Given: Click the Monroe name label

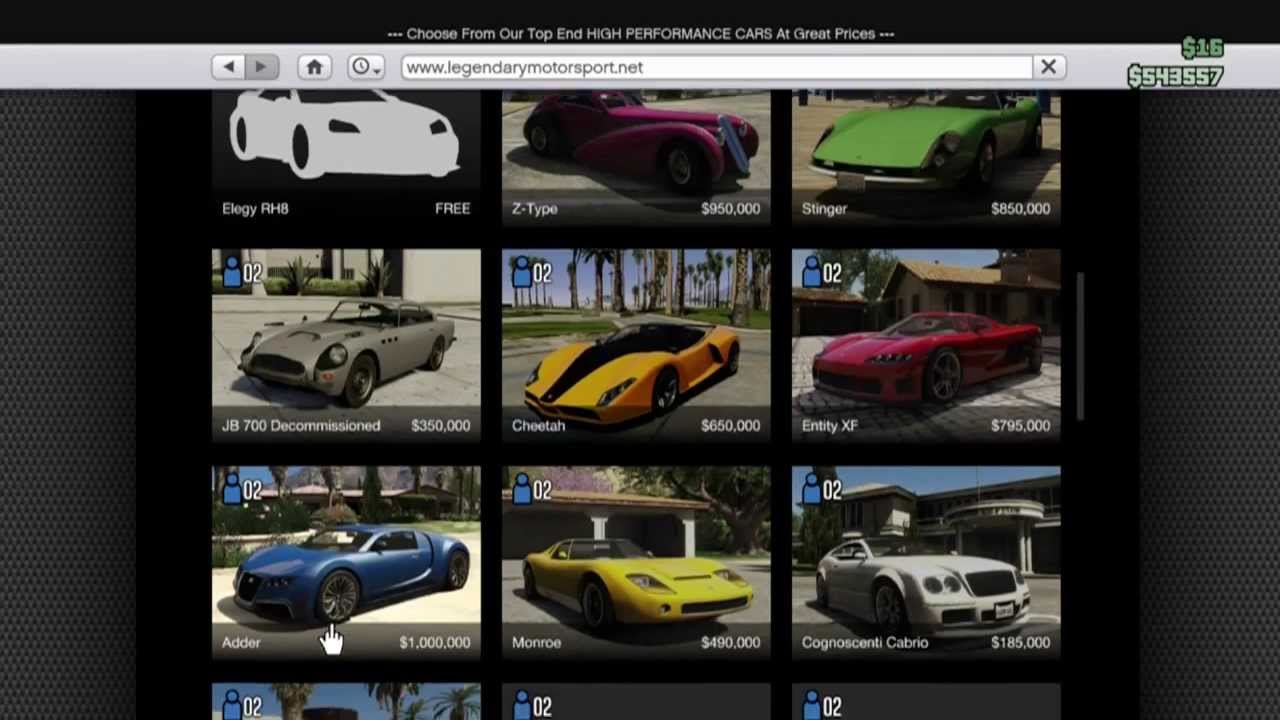Looking at the screenshot, I should (536, 643).
